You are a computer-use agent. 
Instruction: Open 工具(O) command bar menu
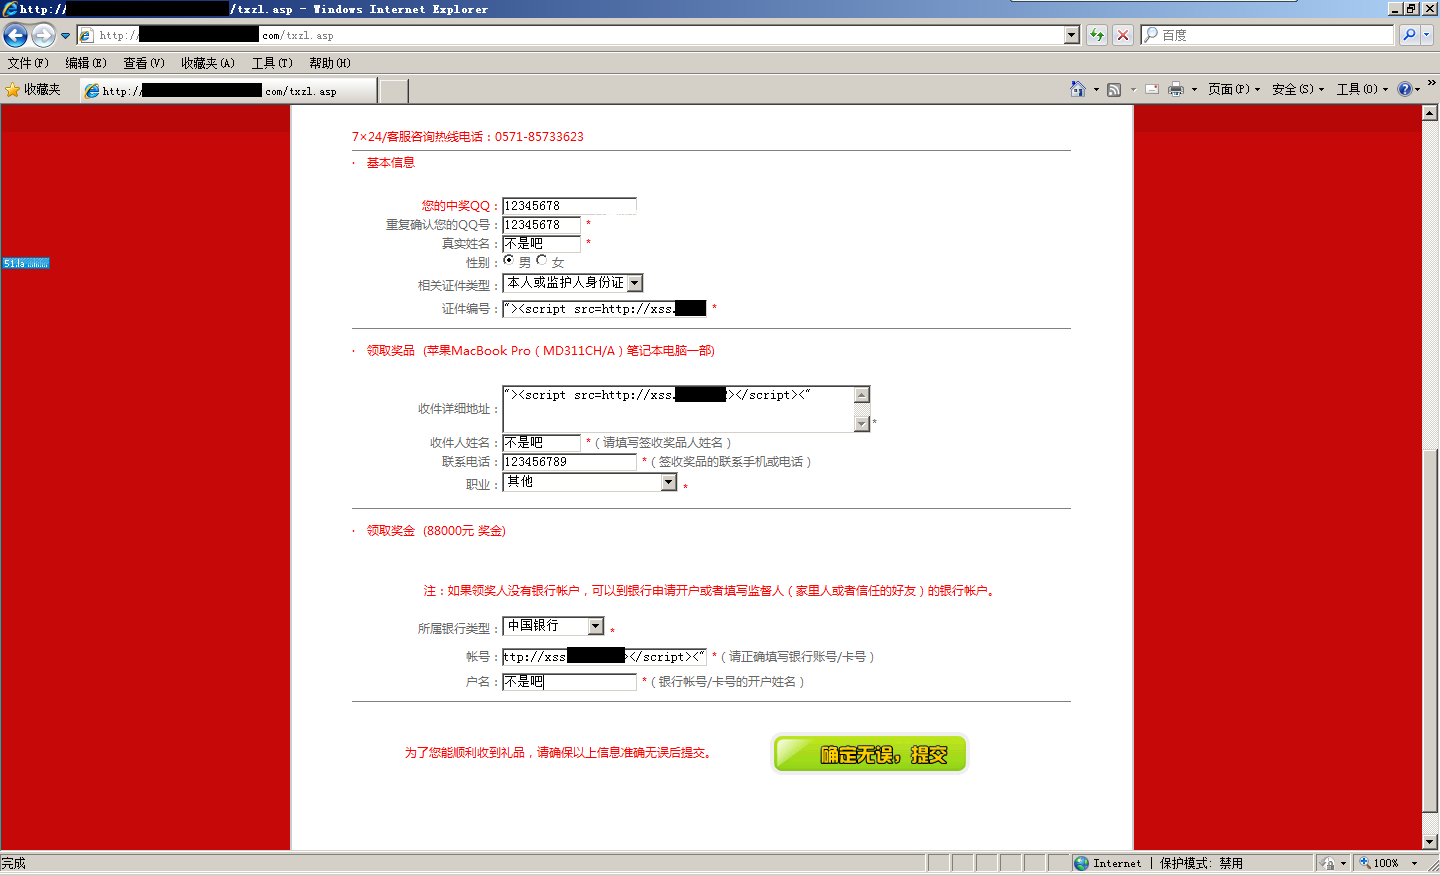1362,89
